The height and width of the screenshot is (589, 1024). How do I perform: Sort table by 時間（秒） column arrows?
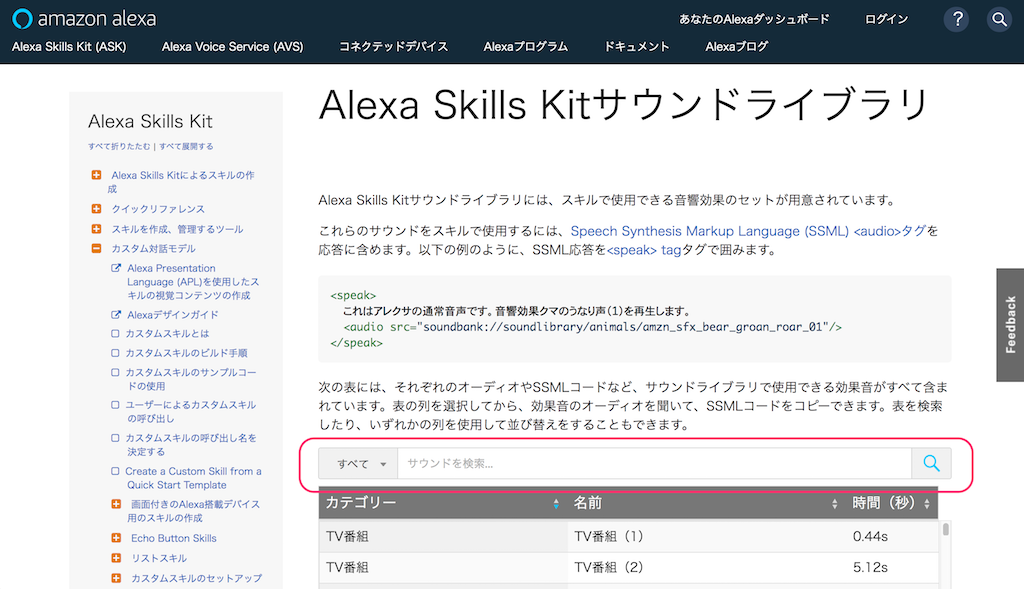(x=927, y=503)
